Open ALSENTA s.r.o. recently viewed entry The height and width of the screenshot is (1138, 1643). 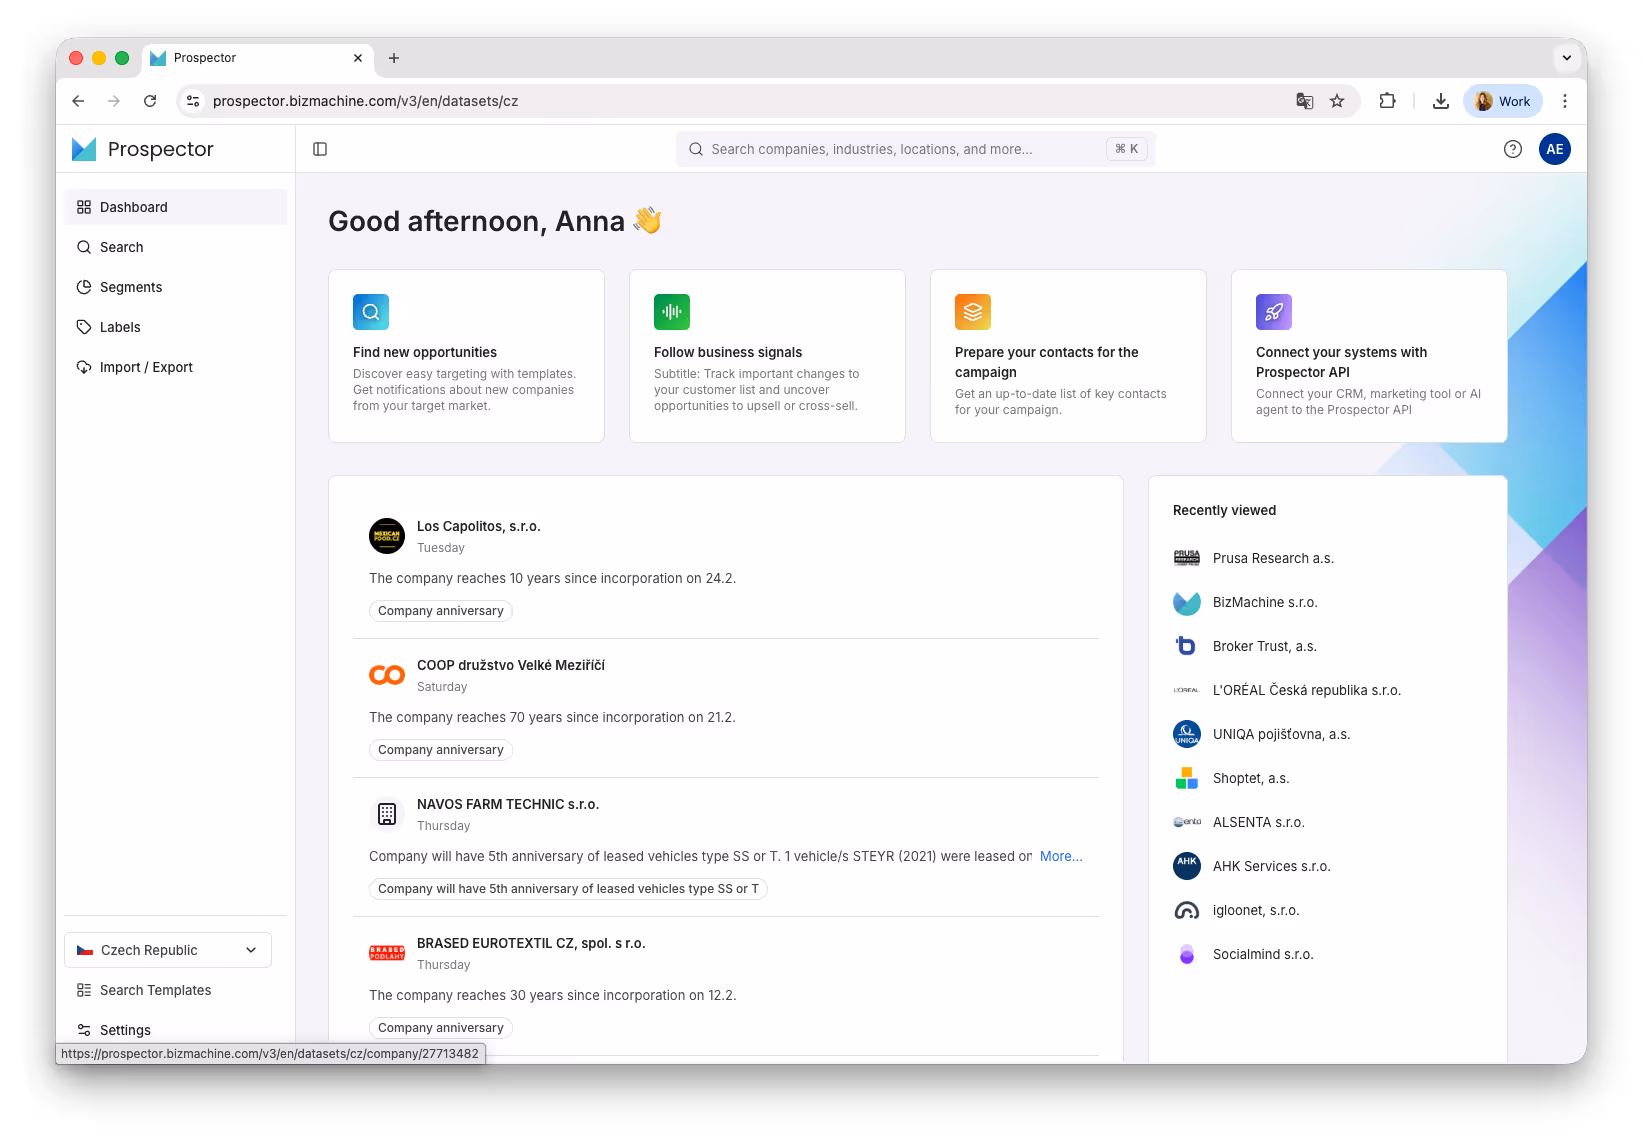point(1258,822)
